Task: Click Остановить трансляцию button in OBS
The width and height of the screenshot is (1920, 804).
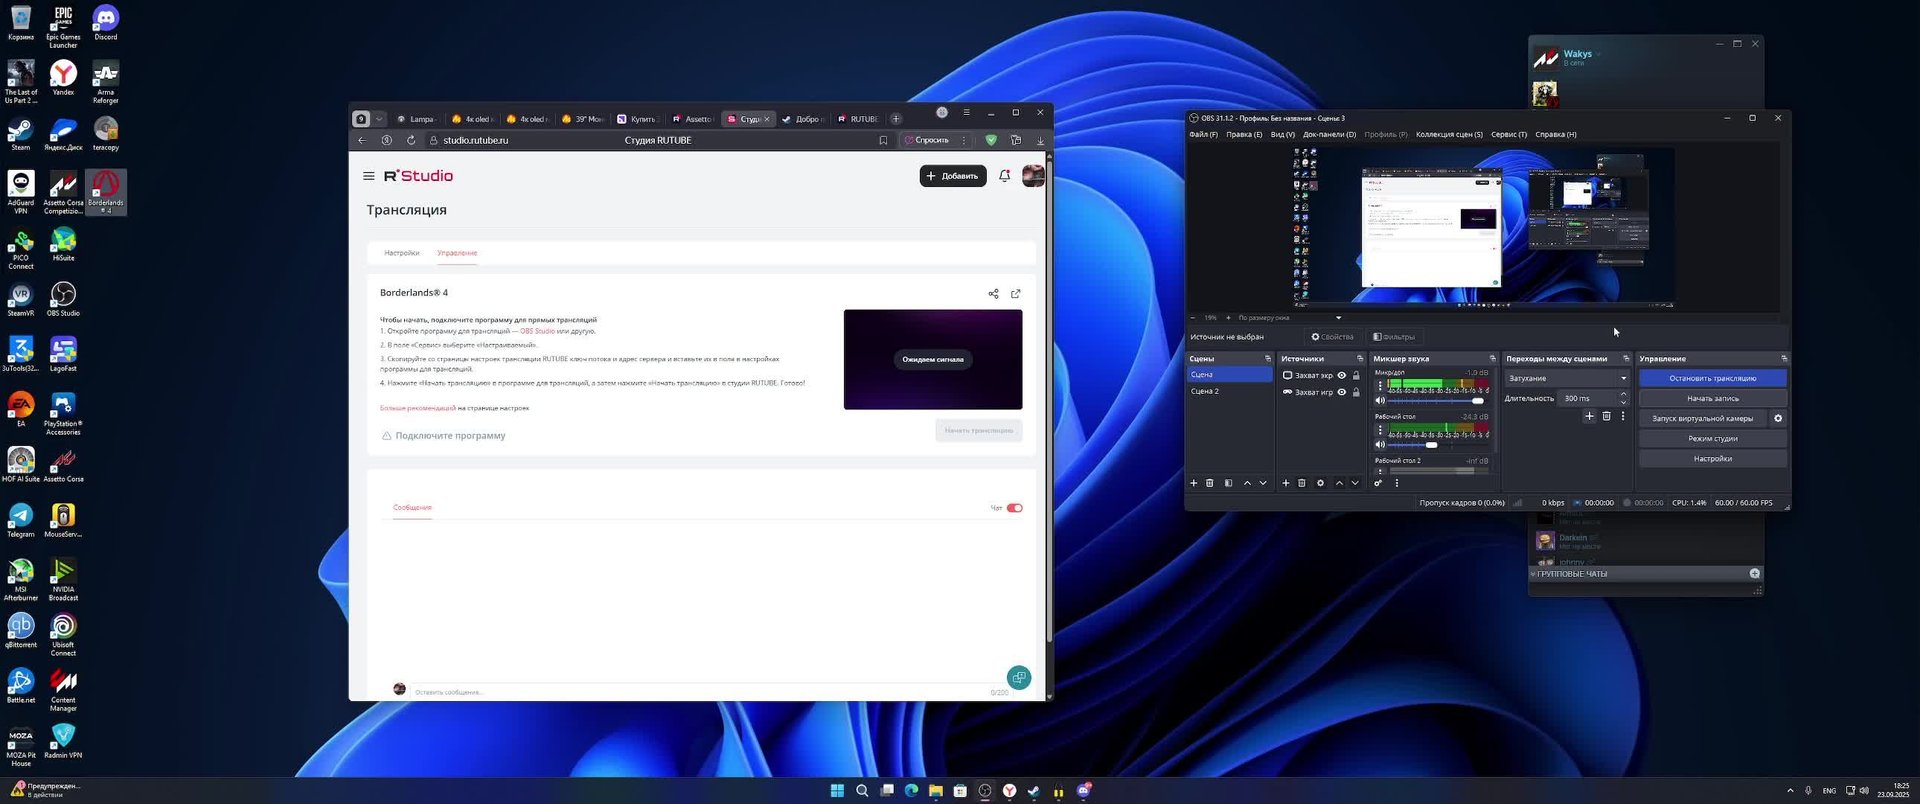Action: click(x=1712, y=378)
